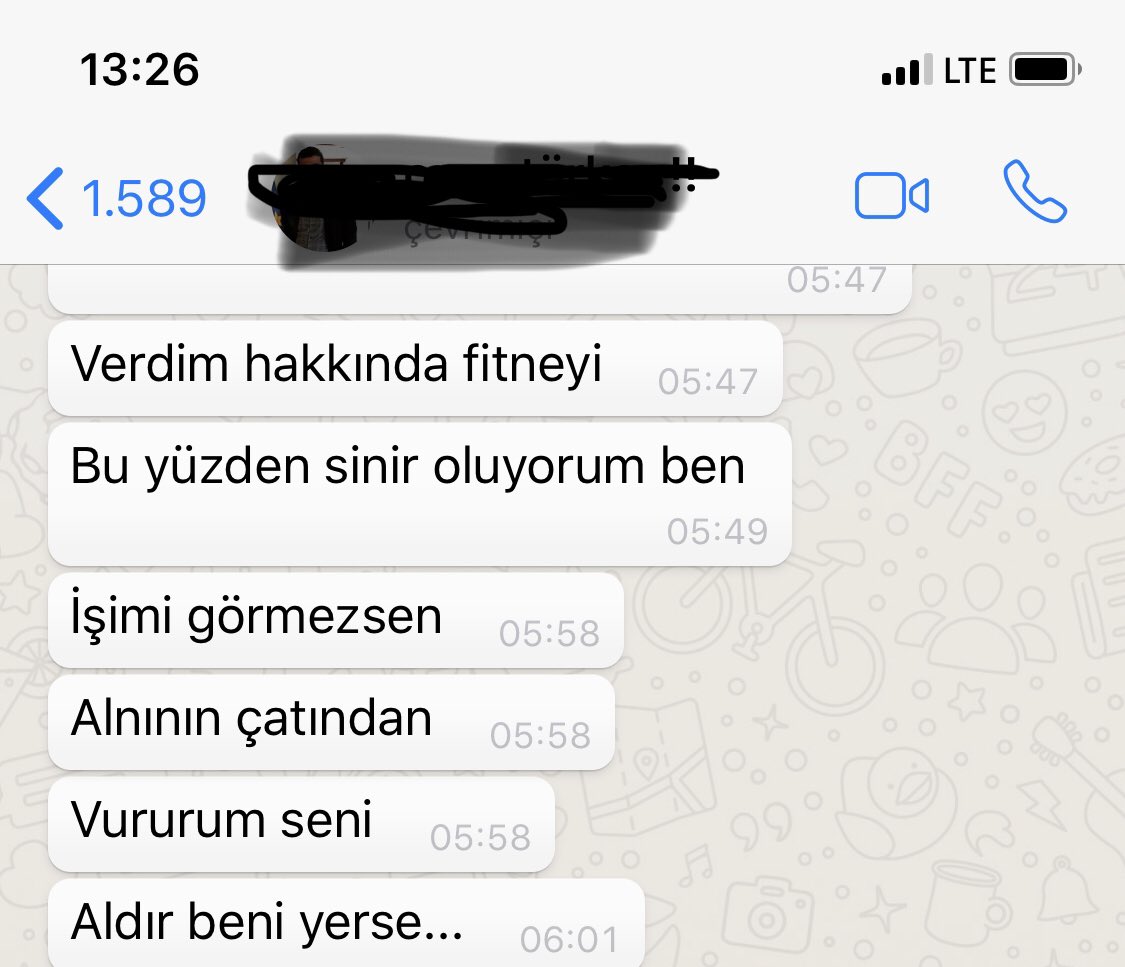The height and width of the screenshot is (967, 1125).
Task: Open the contact's profile picture
Action: click(316, 199)
